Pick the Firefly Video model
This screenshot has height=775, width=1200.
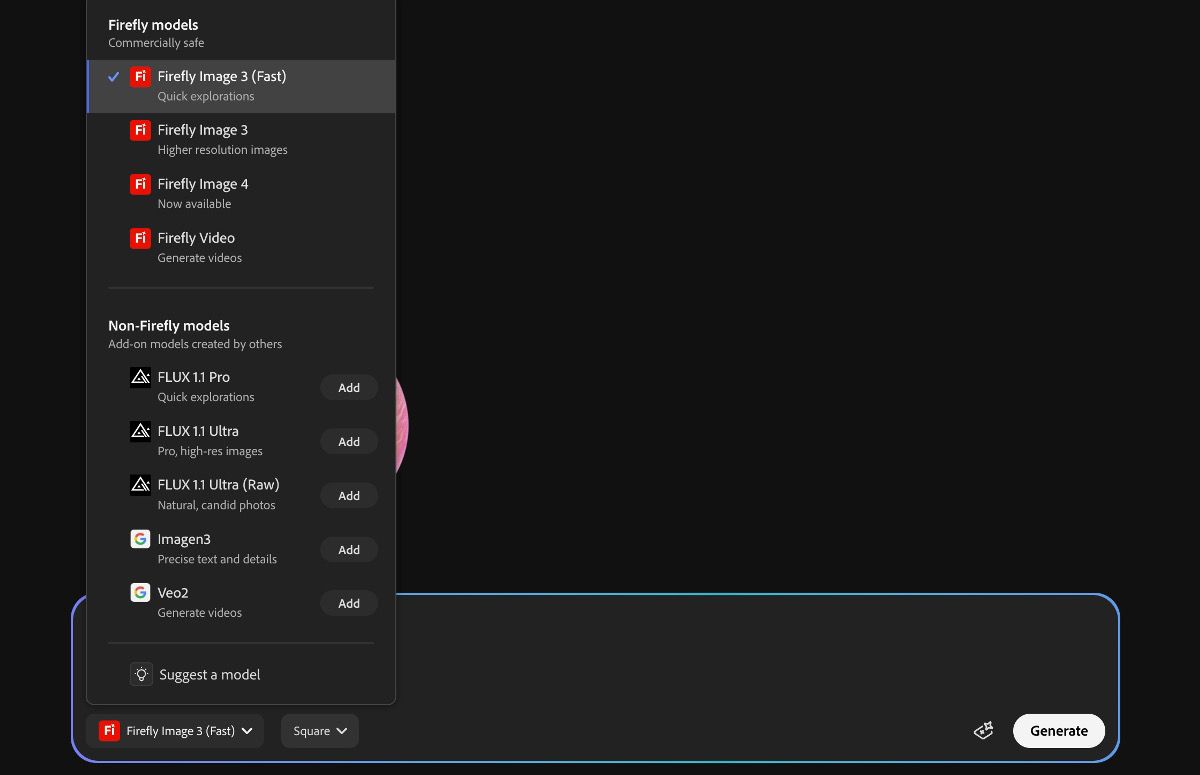[241, 248]
